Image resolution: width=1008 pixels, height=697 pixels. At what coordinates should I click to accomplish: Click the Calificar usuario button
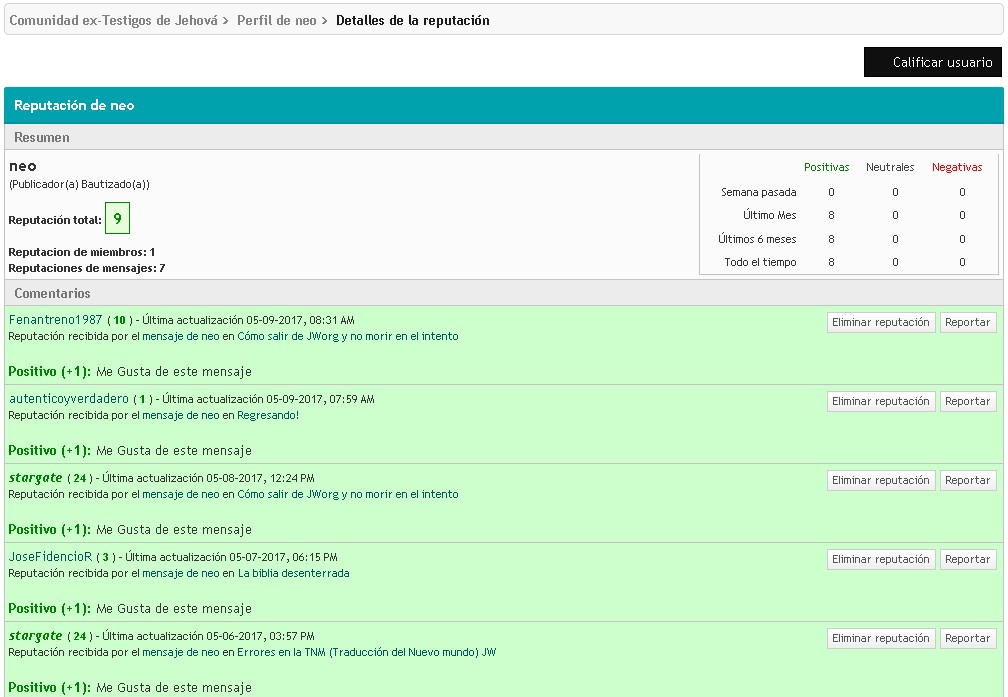tap(933, 62)
